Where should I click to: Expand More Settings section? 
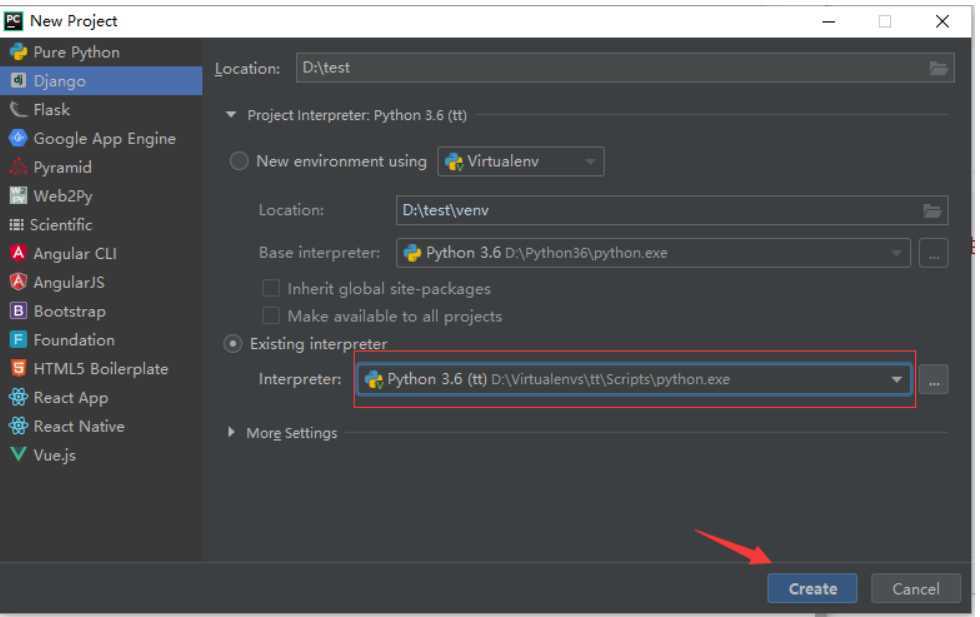(x=231, y=433)
